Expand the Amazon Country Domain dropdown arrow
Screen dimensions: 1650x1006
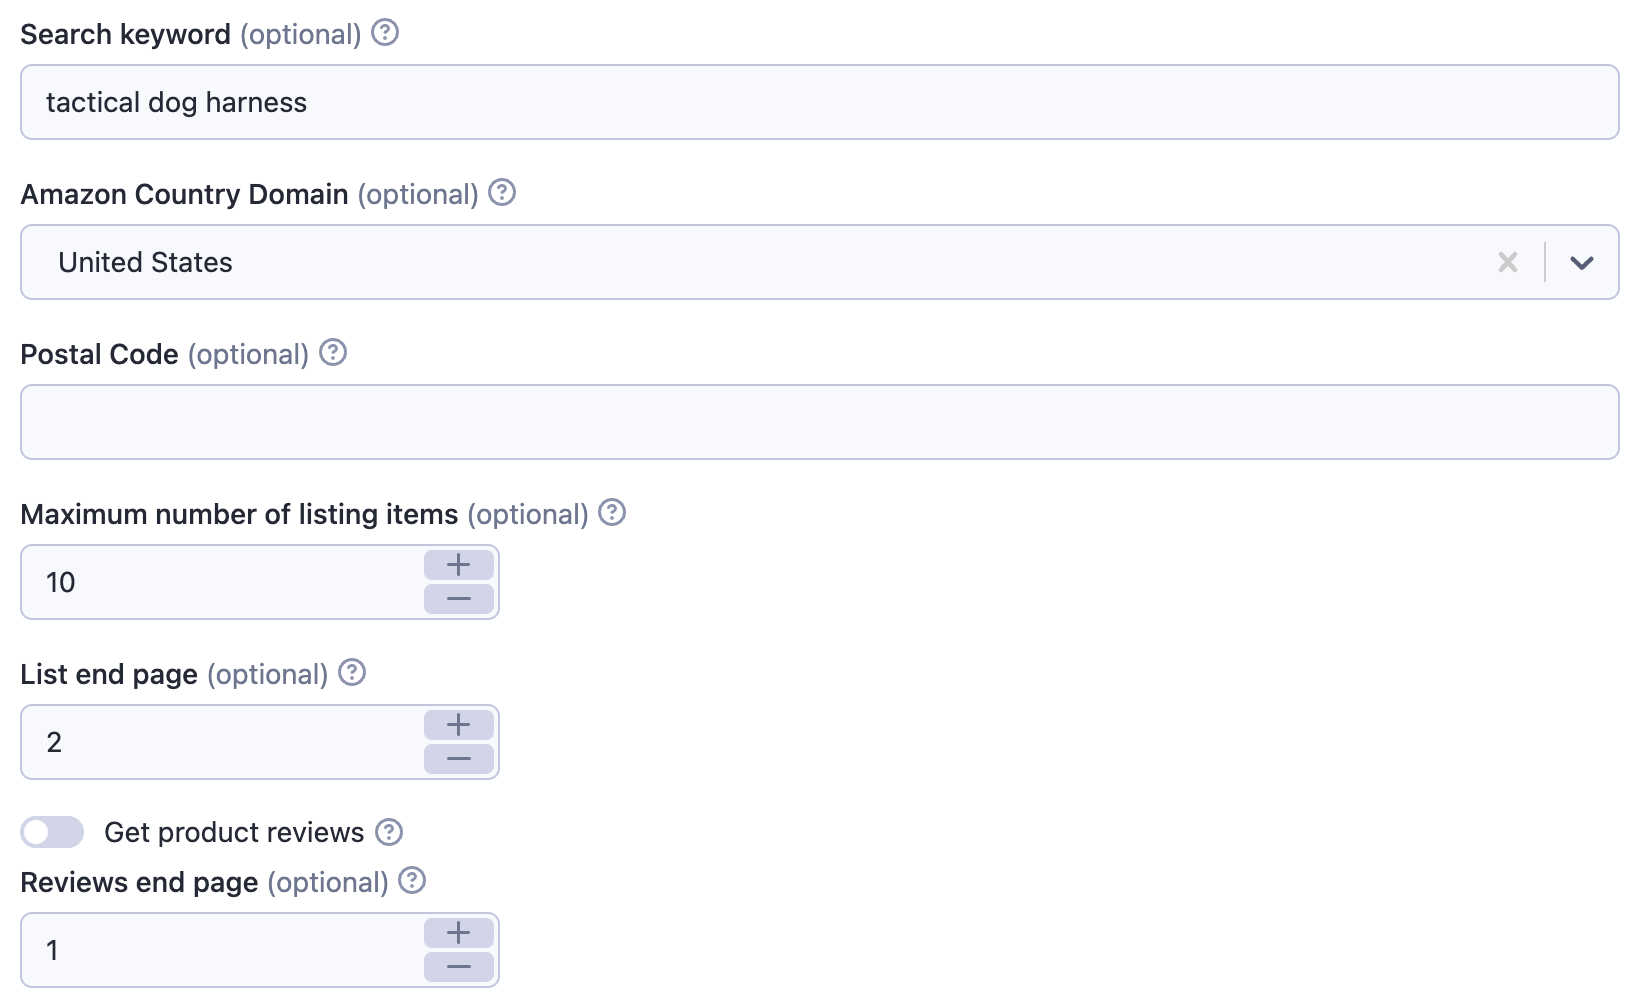tap(1581, 262)
